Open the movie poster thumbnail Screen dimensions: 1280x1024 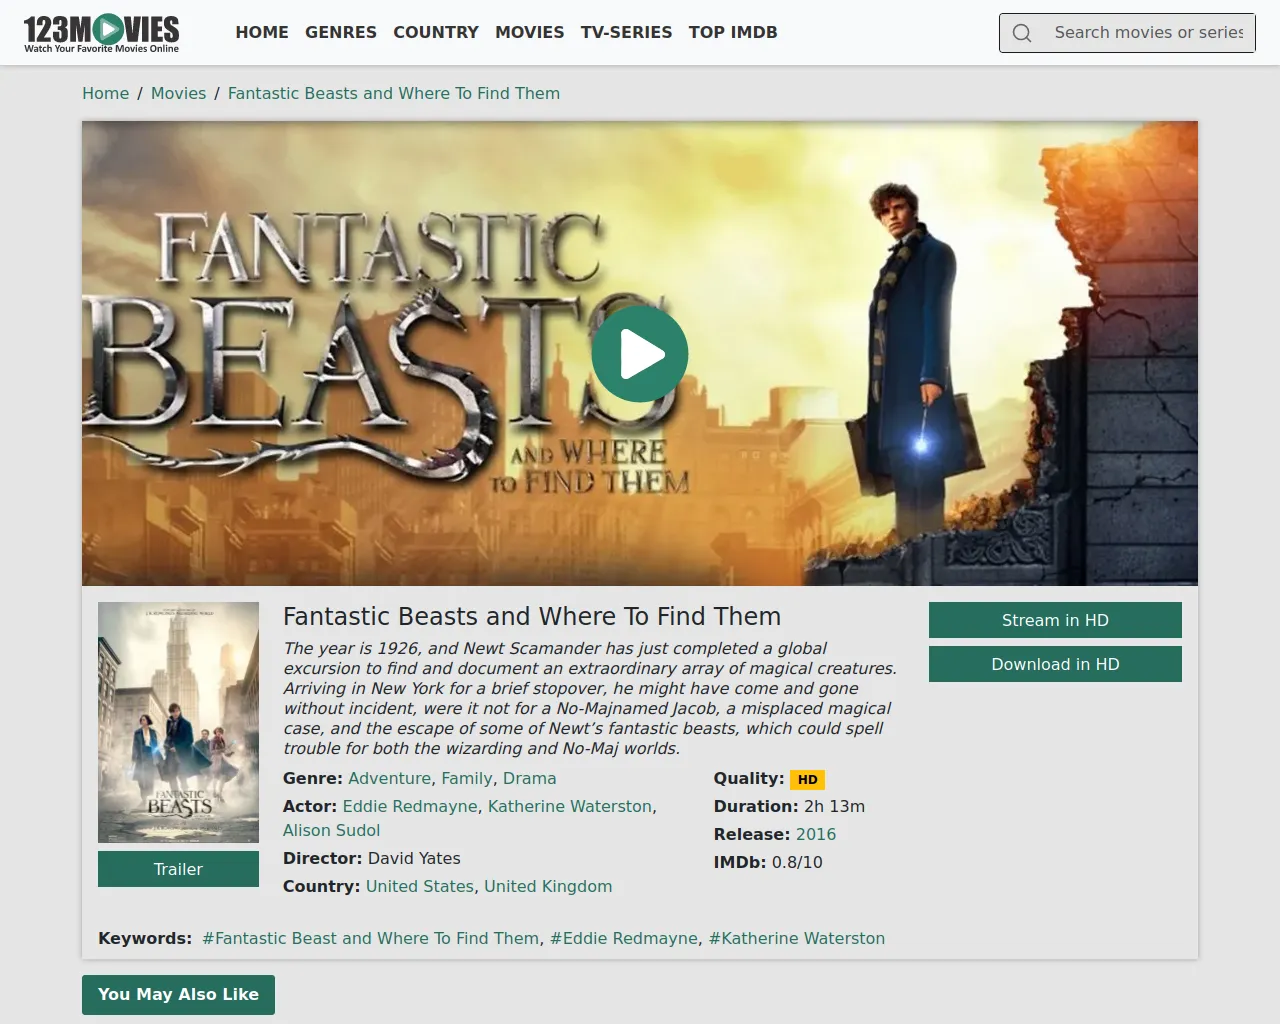178,722
